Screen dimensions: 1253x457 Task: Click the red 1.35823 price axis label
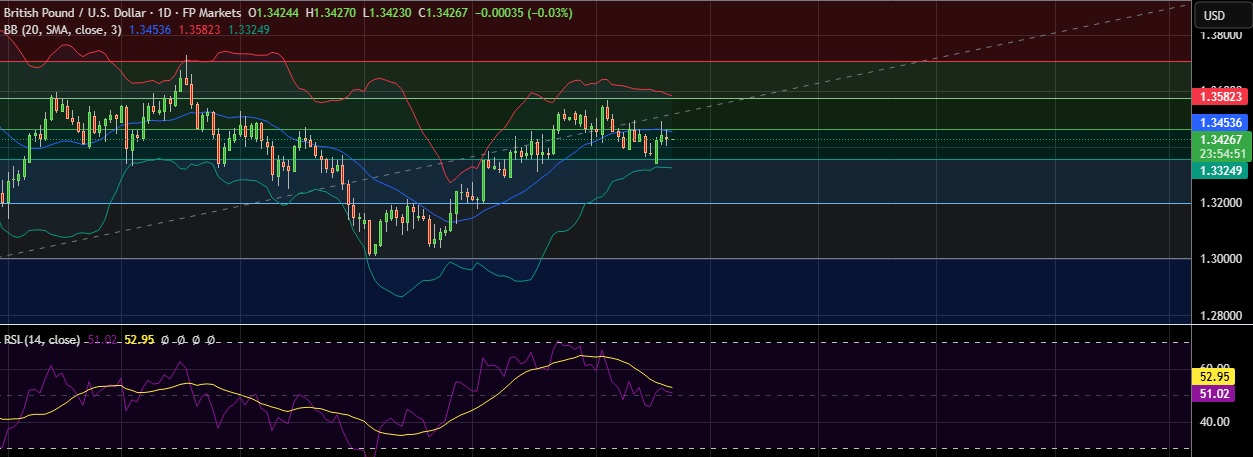coord(1221,97)
